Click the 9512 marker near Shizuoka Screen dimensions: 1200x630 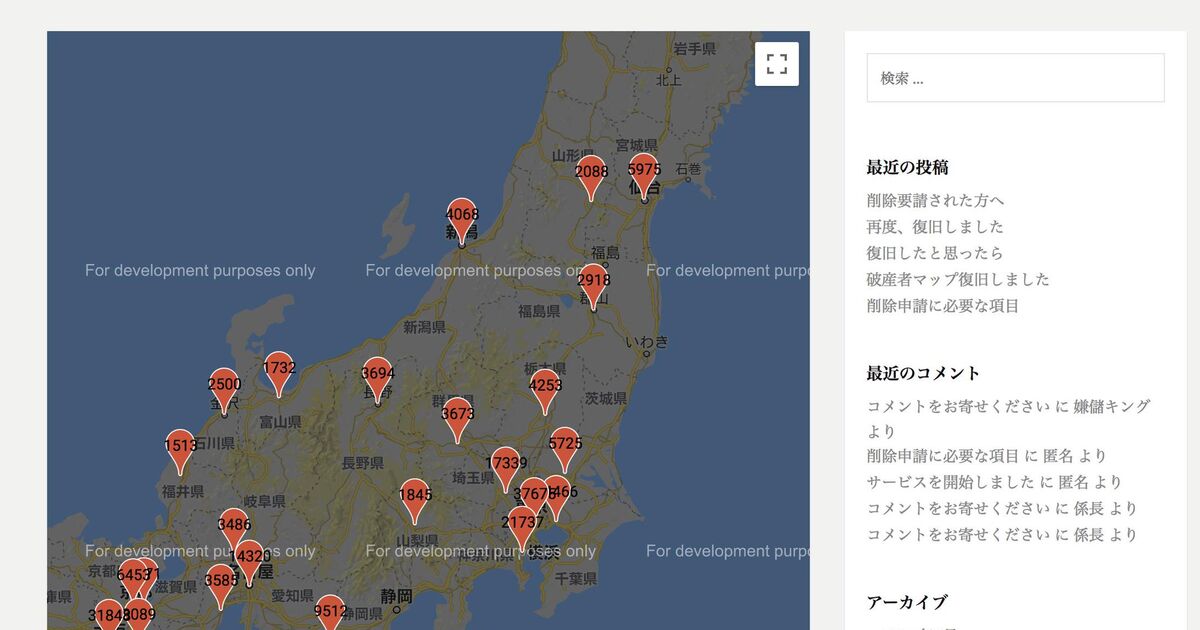coord(330,614)
